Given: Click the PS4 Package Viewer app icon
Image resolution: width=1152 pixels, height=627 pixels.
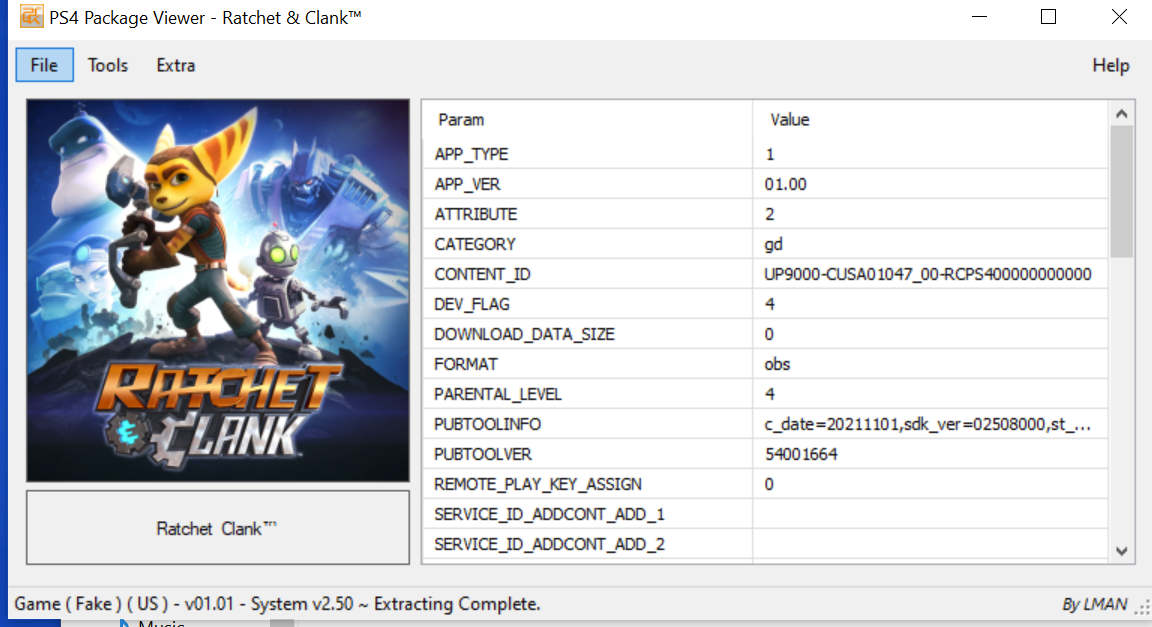Looking at the screenshot, I should point(31,16).
